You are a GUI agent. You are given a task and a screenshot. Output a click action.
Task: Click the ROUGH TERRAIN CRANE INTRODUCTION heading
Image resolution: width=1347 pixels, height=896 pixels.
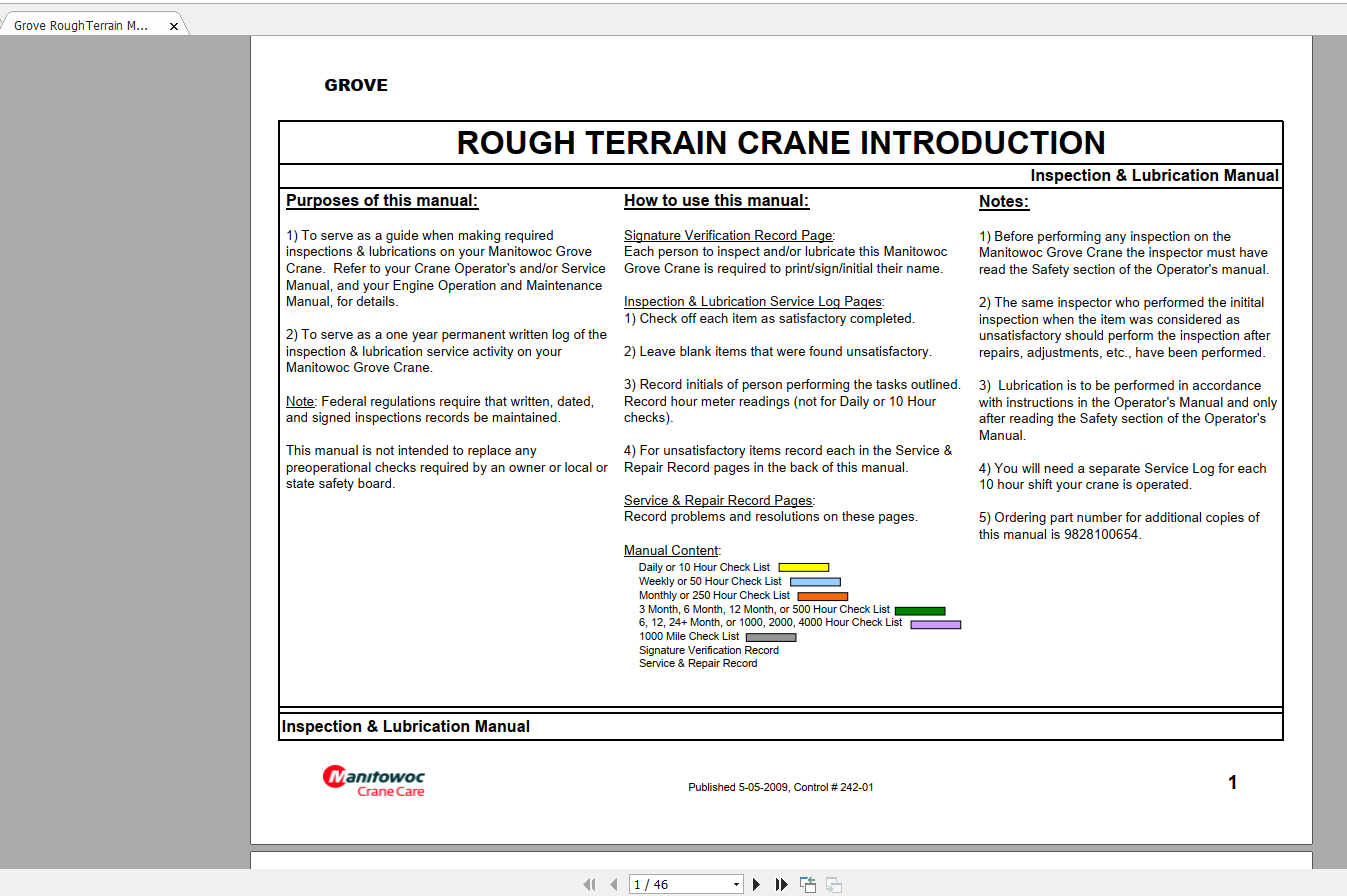tap(781, 143)
